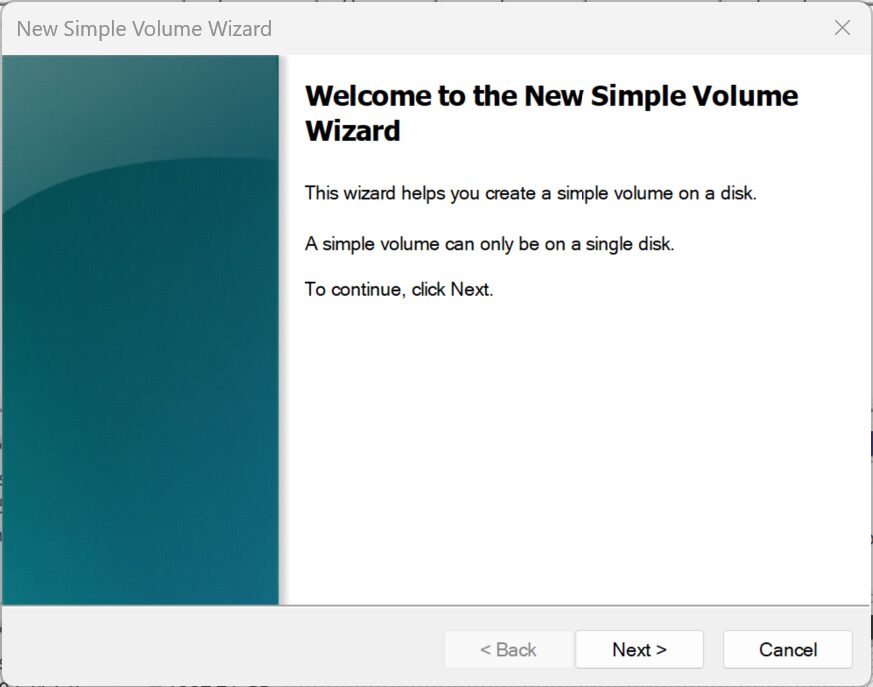Click grey footer gap between Next and Cancel

click(713, 649)
